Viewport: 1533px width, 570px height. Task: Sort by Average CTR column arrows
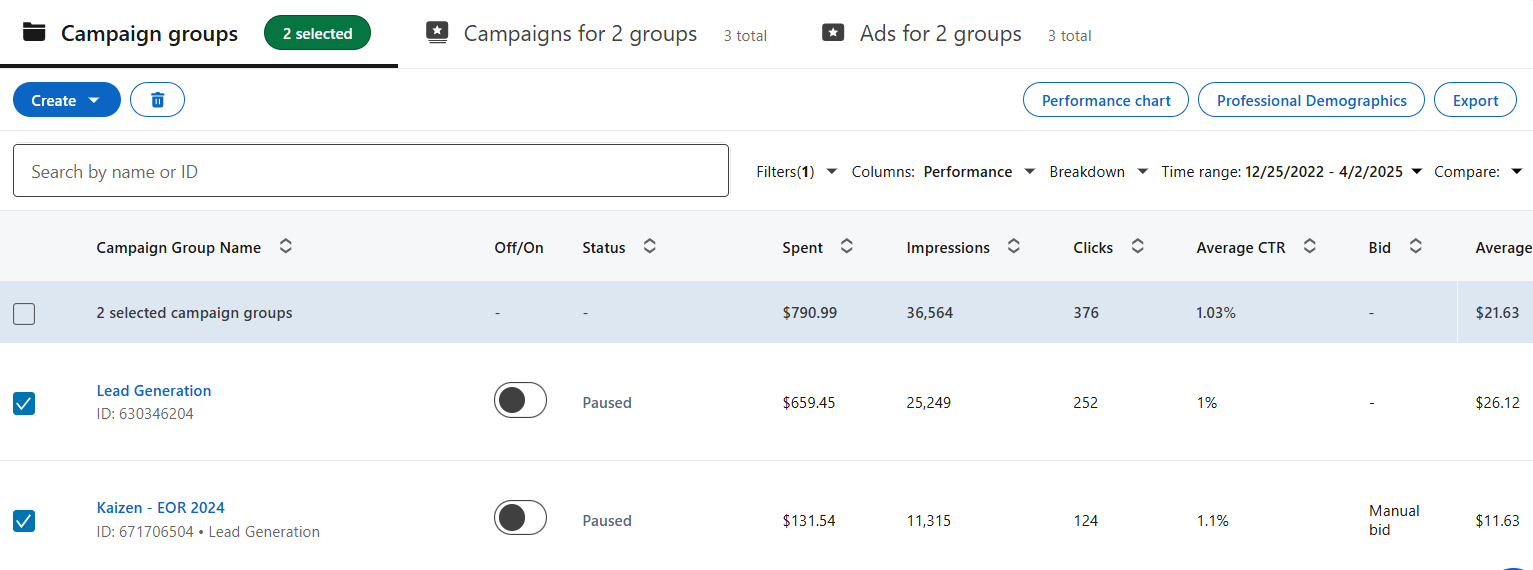[x=1309, y=247]
